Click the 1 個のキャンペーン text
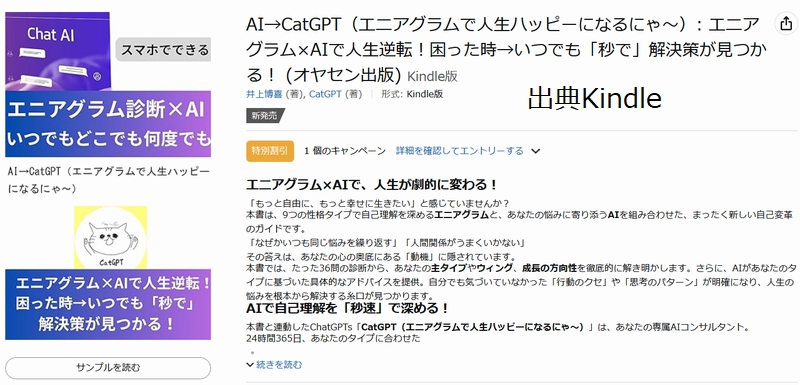This screenshot has width=800, height=385. click(x=345, y=151)
